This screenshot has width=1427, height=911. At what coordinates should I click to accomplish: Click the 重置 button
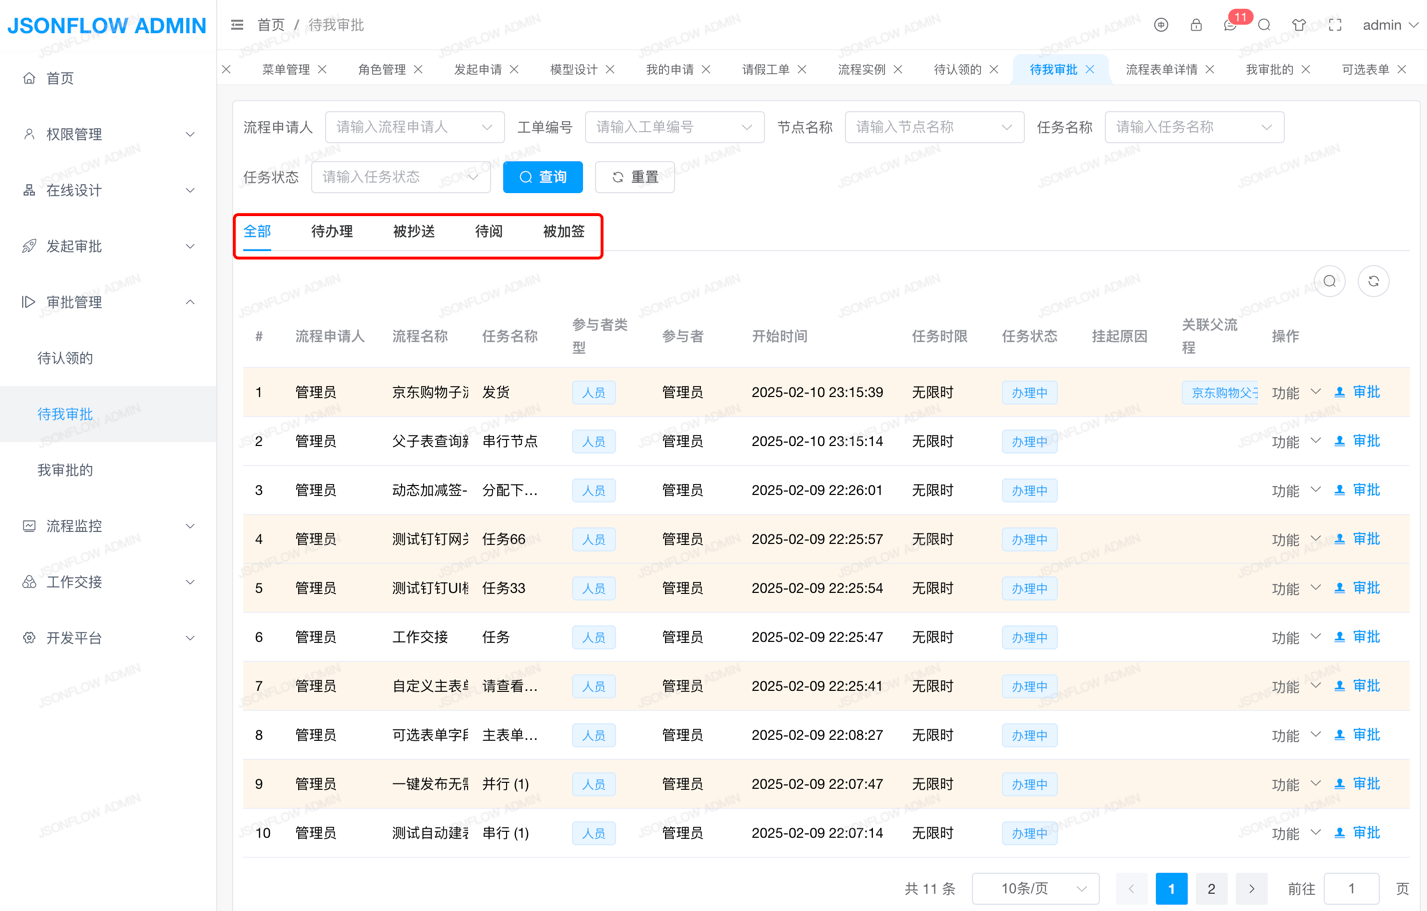pos(634,177)
